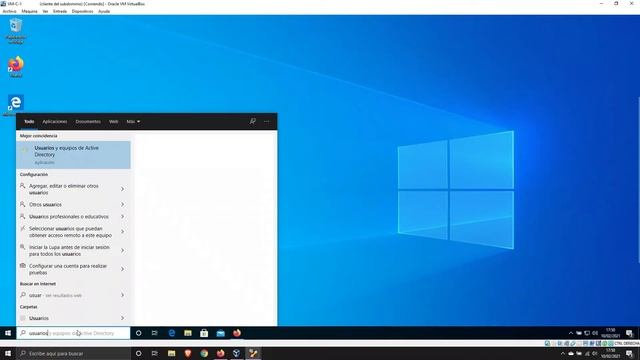Screen dimensions: 640x360
Task: Click the network icon in guest VM tray
Action: tap(587, 333)
